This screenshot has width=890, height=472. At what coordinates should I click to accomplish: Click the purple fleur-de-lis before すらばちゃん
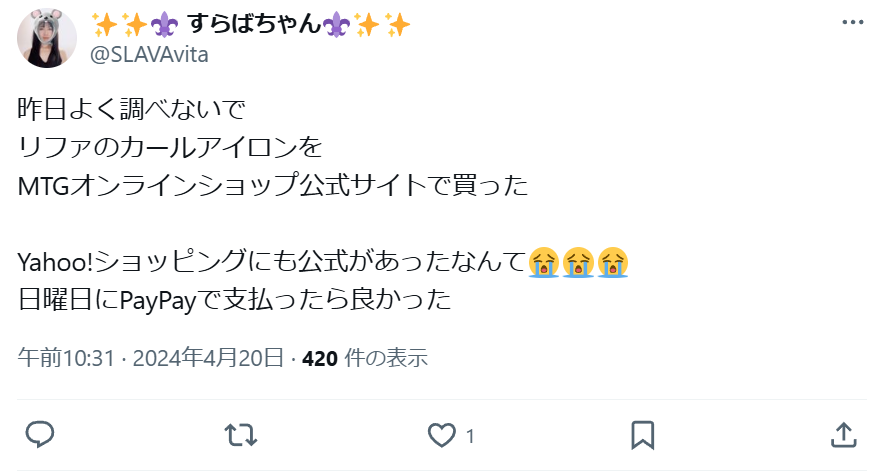165,25
